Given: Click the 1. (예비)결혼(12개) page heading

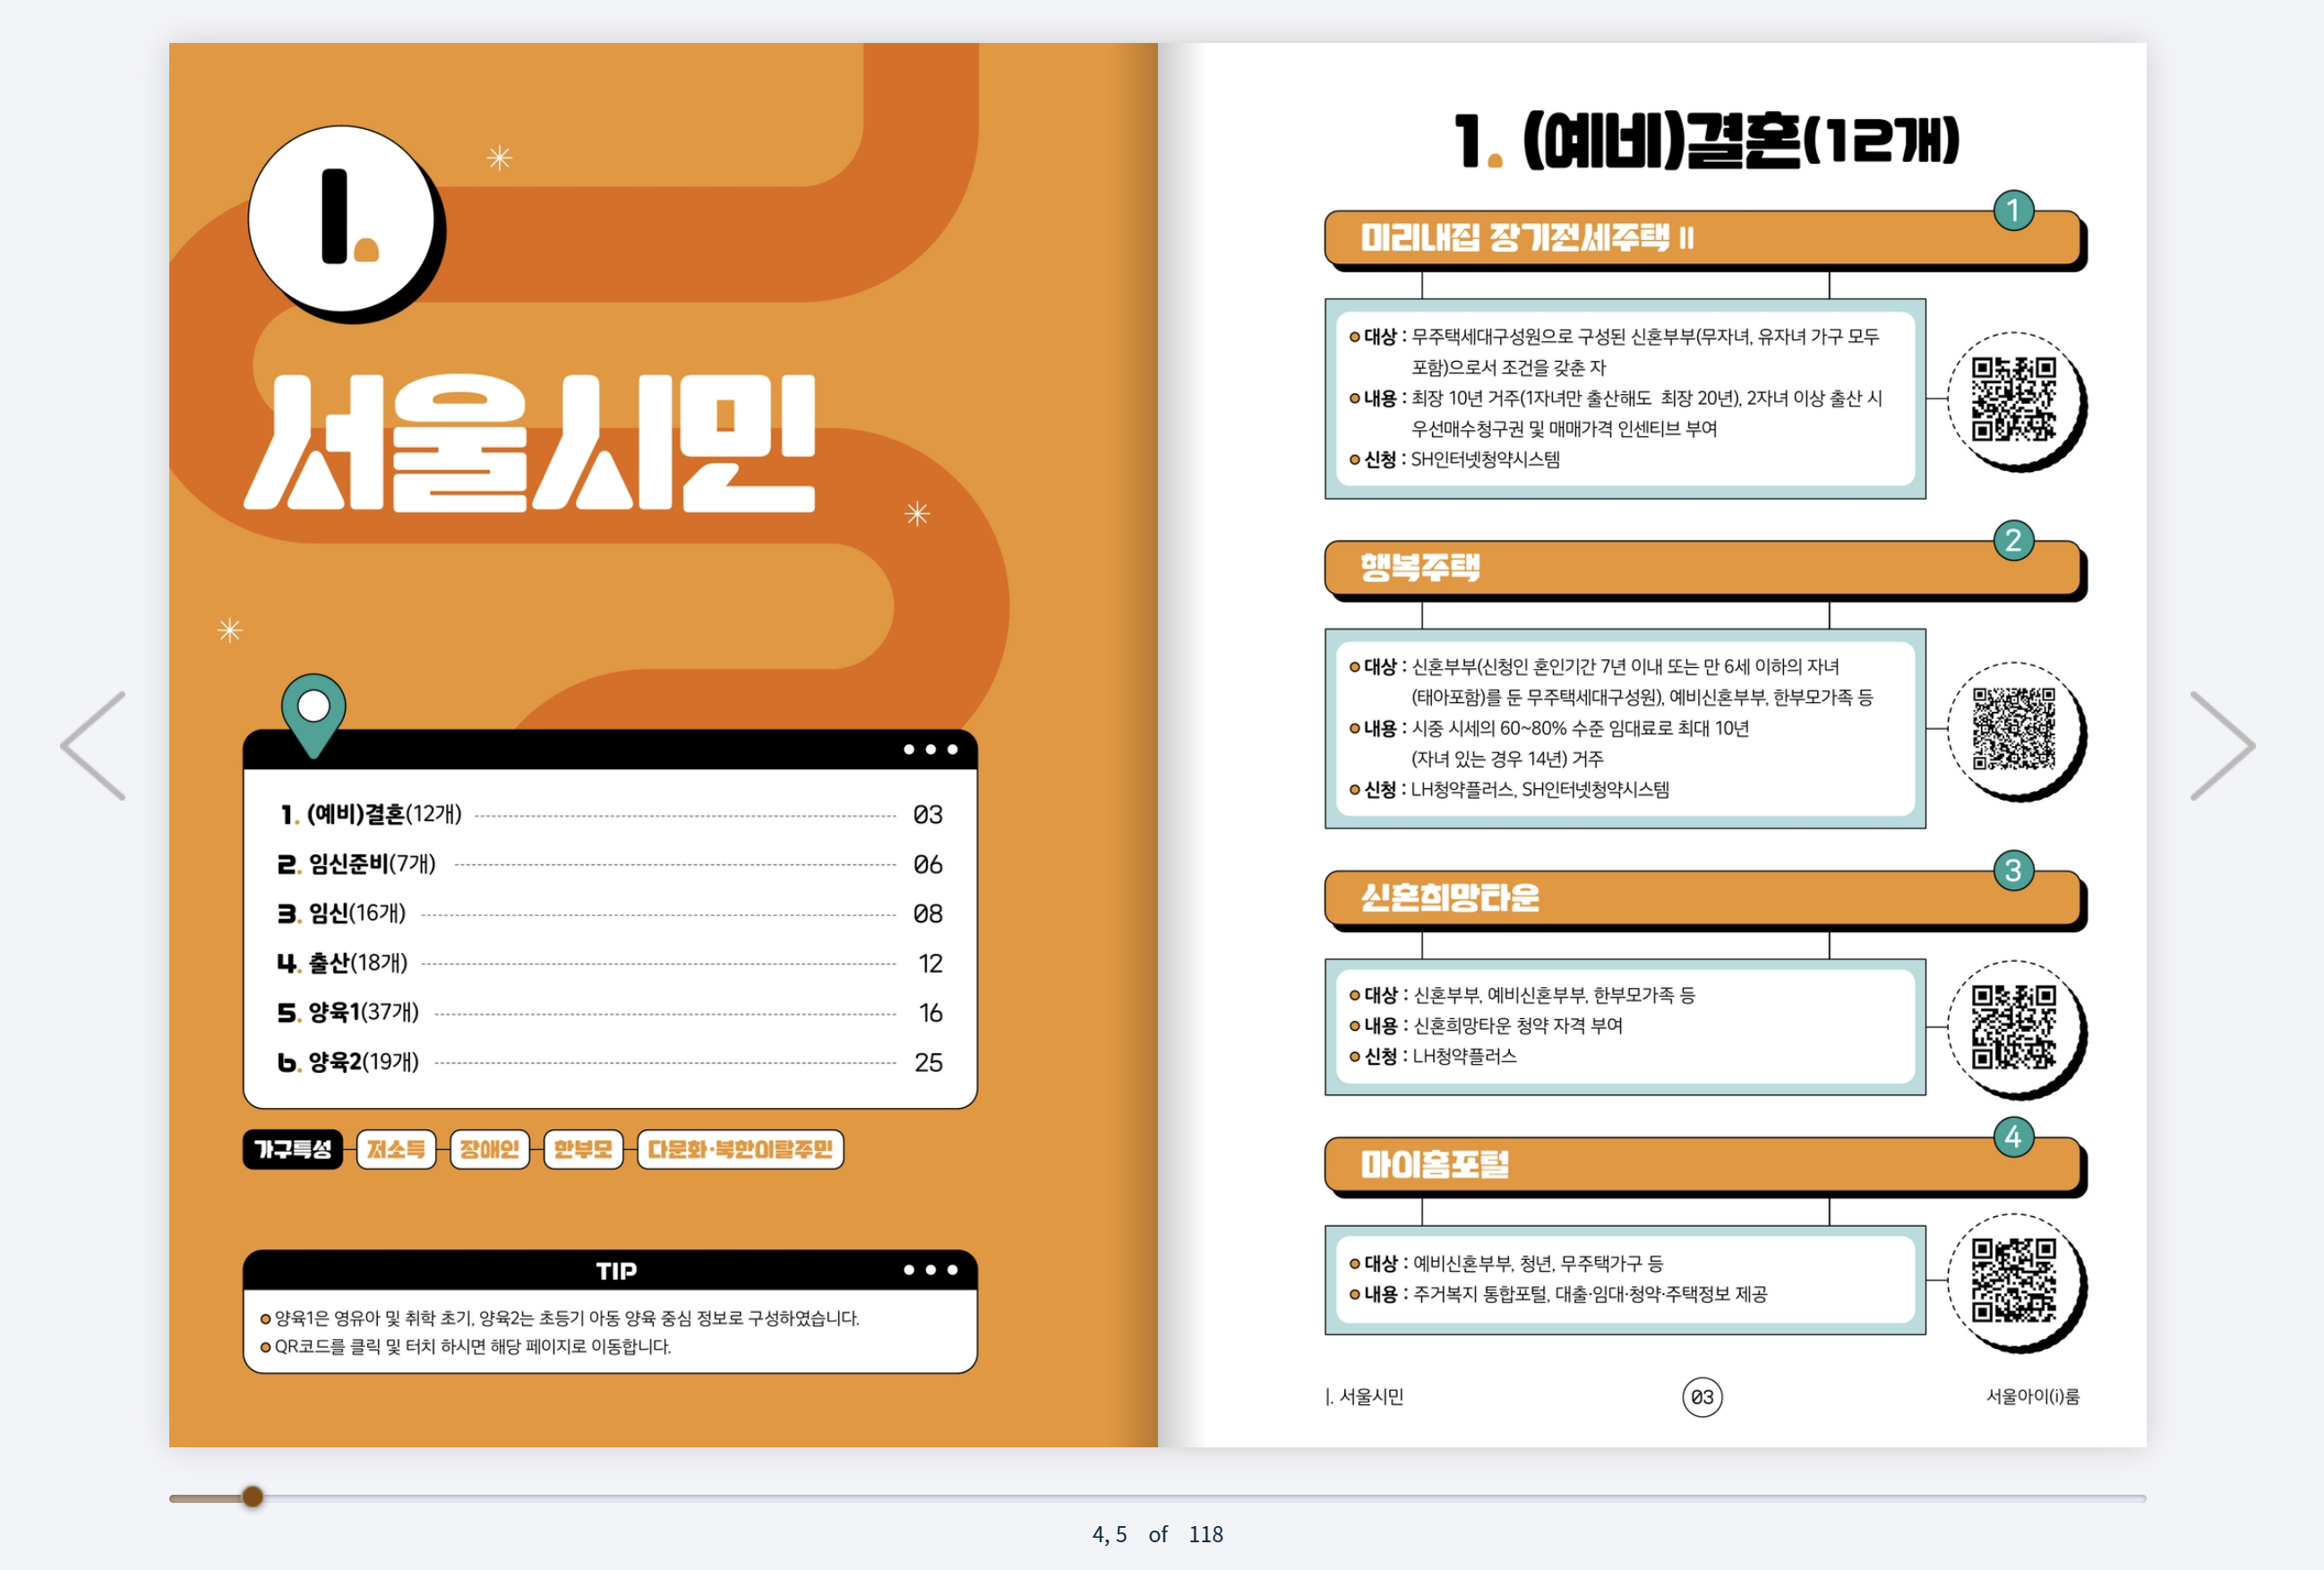Looking at the screenshot, I should 1706,140.
